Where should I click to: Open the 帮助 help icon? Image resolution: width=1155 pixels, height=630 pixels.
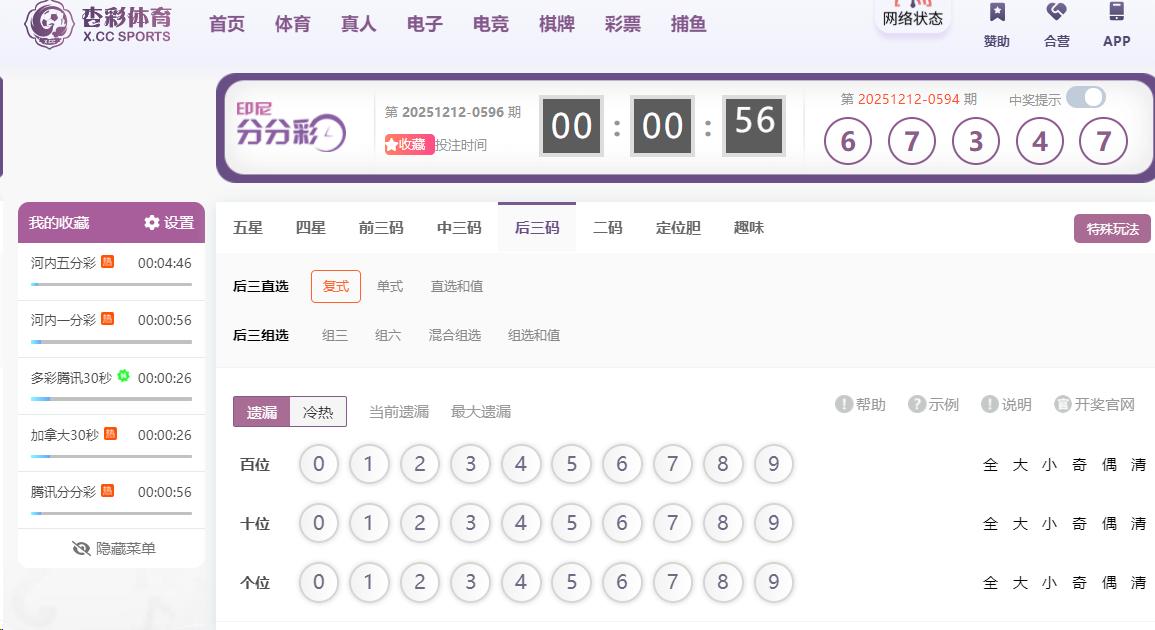tap(844, 404)
